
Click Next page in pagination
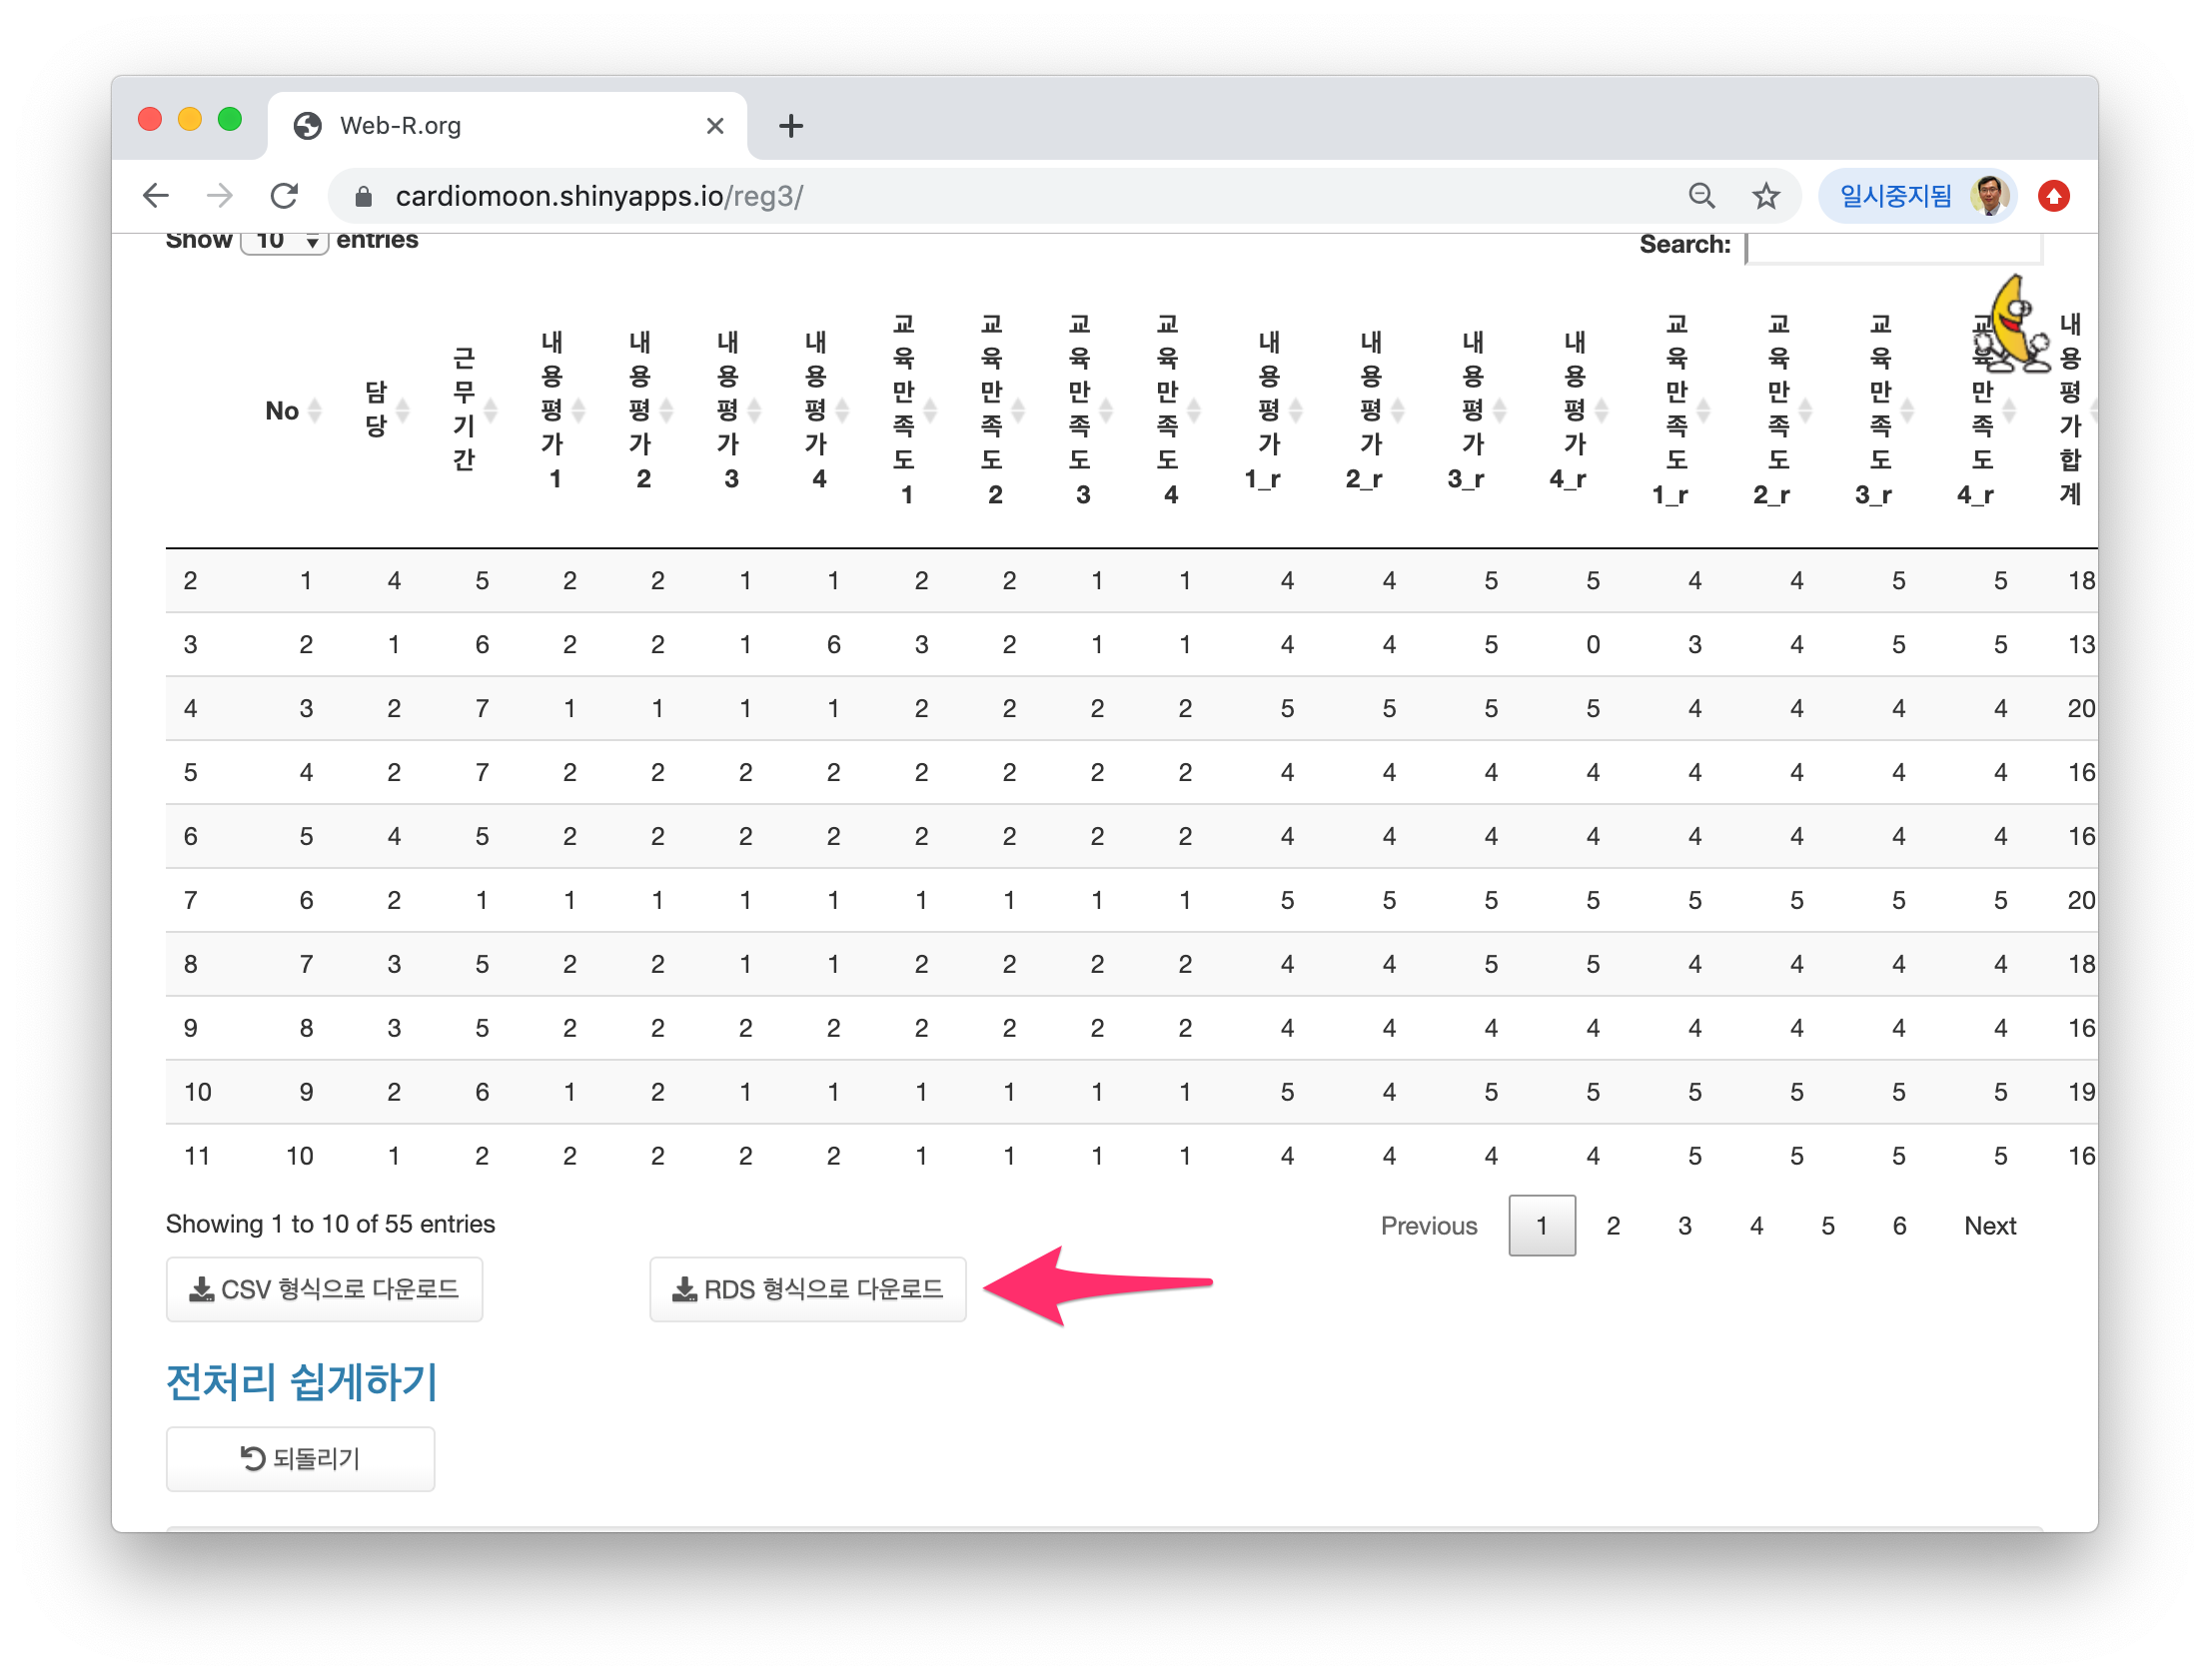pyautogui.click(x=1989, y=1225)
